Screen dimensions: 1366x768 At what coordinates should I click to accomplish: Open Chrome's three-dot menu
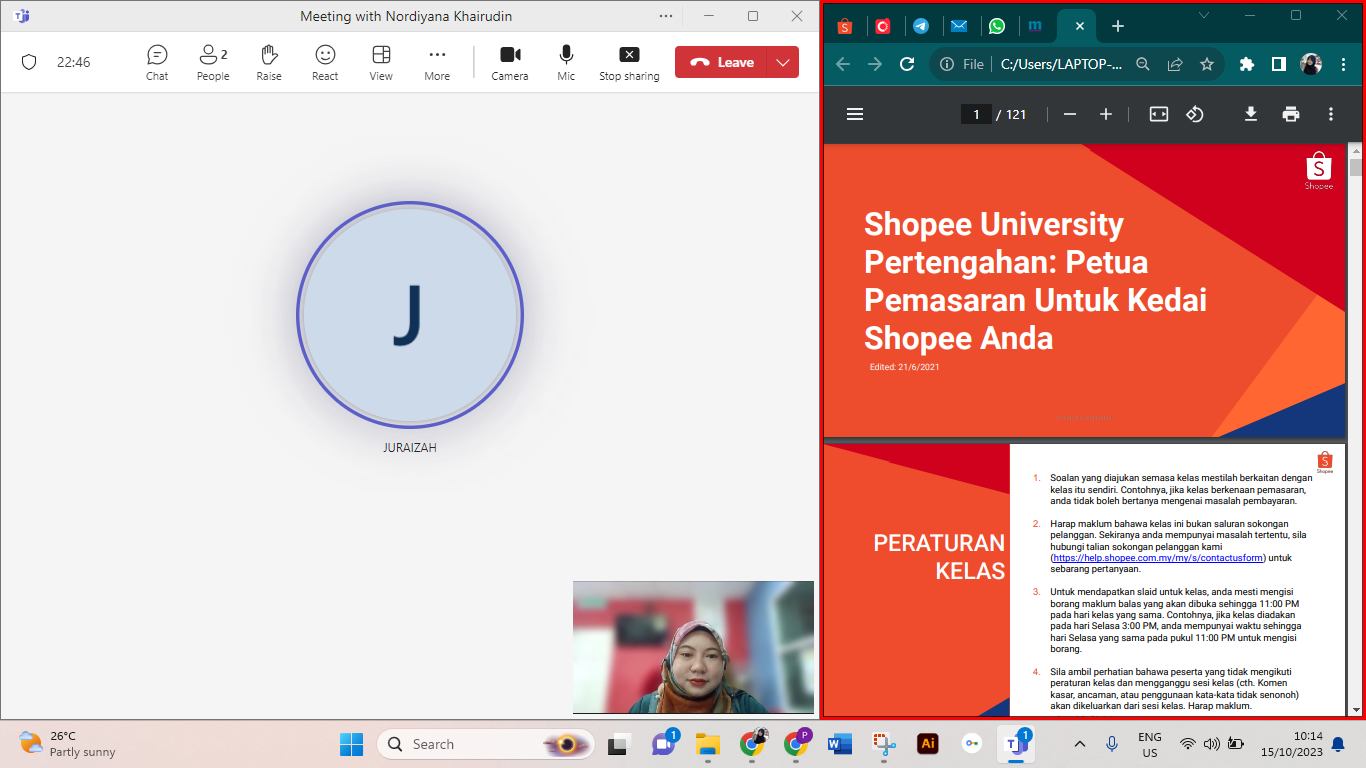pyautogui.click(x=1343, y=64)
